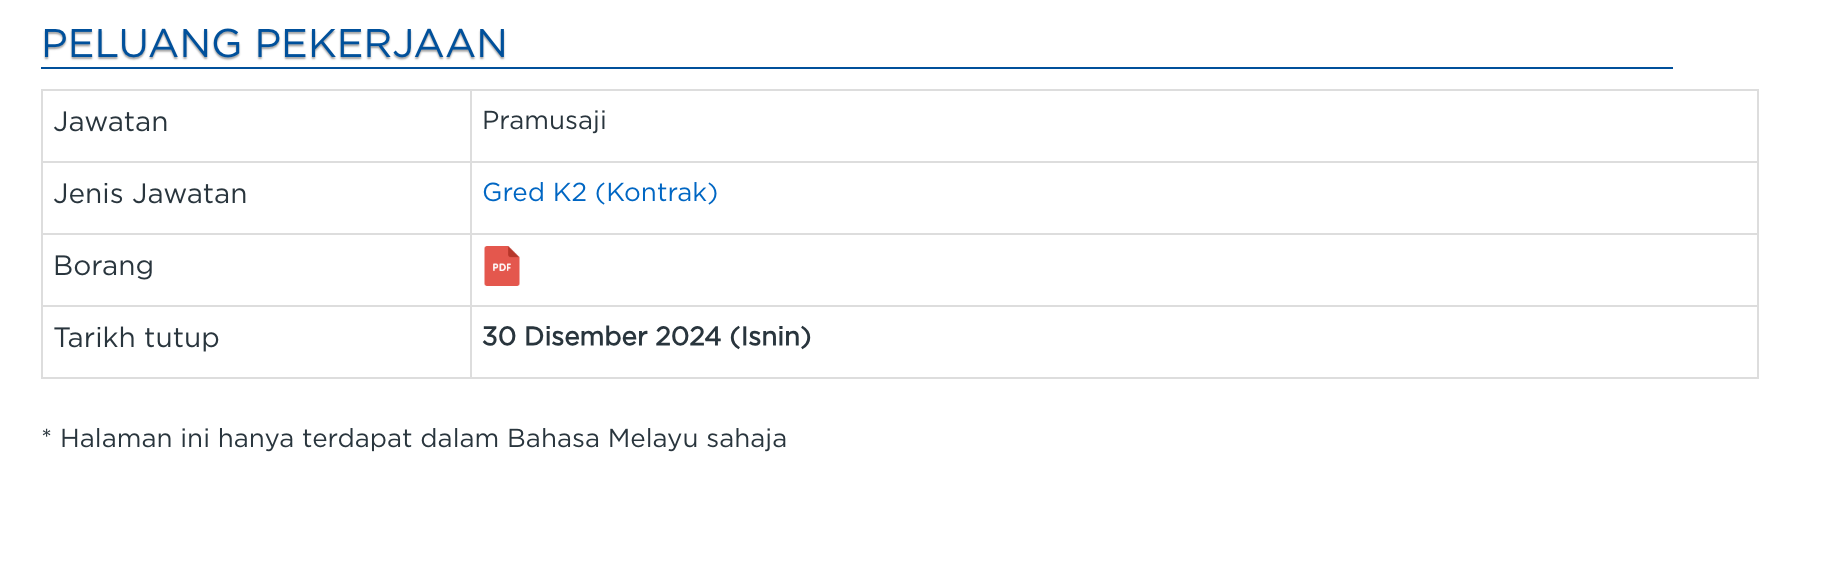Click "terdapat" in the footnote text
This screenshot has width=1838, height=570.
[357, 439]
